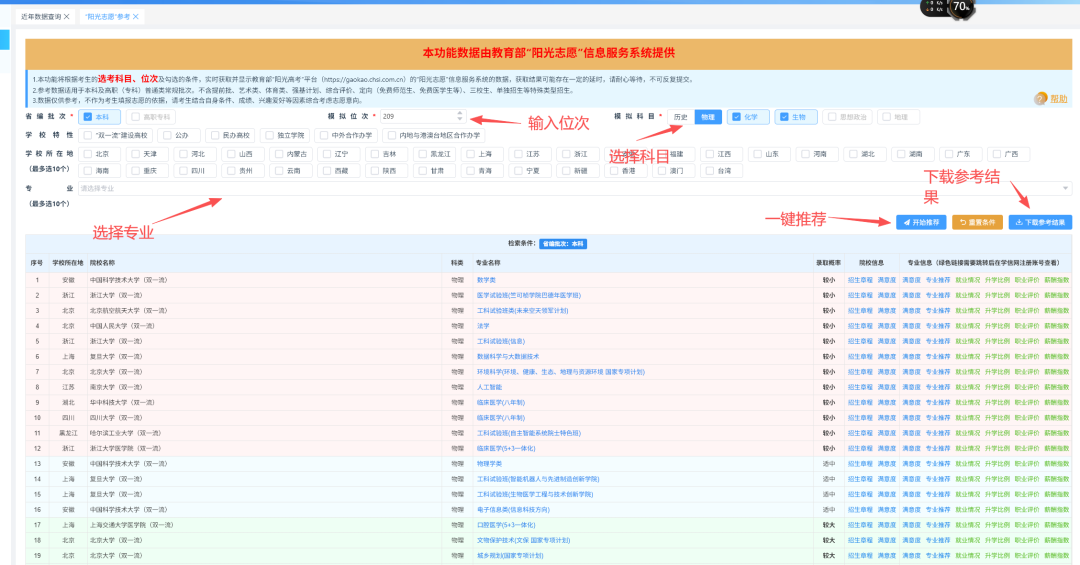Open 口腔医学(5+3一体化) major link
Viewport: 1080px width, 565px height.
click(x=506, y=525)
